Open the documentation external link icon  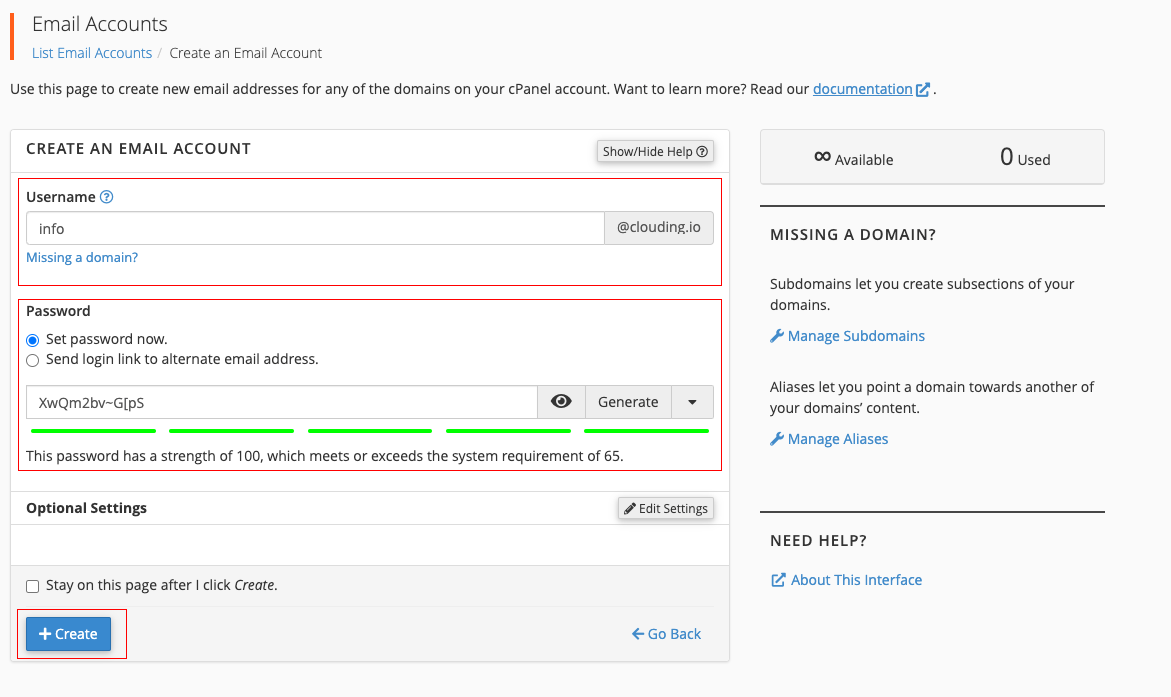(x=923, y=90)
